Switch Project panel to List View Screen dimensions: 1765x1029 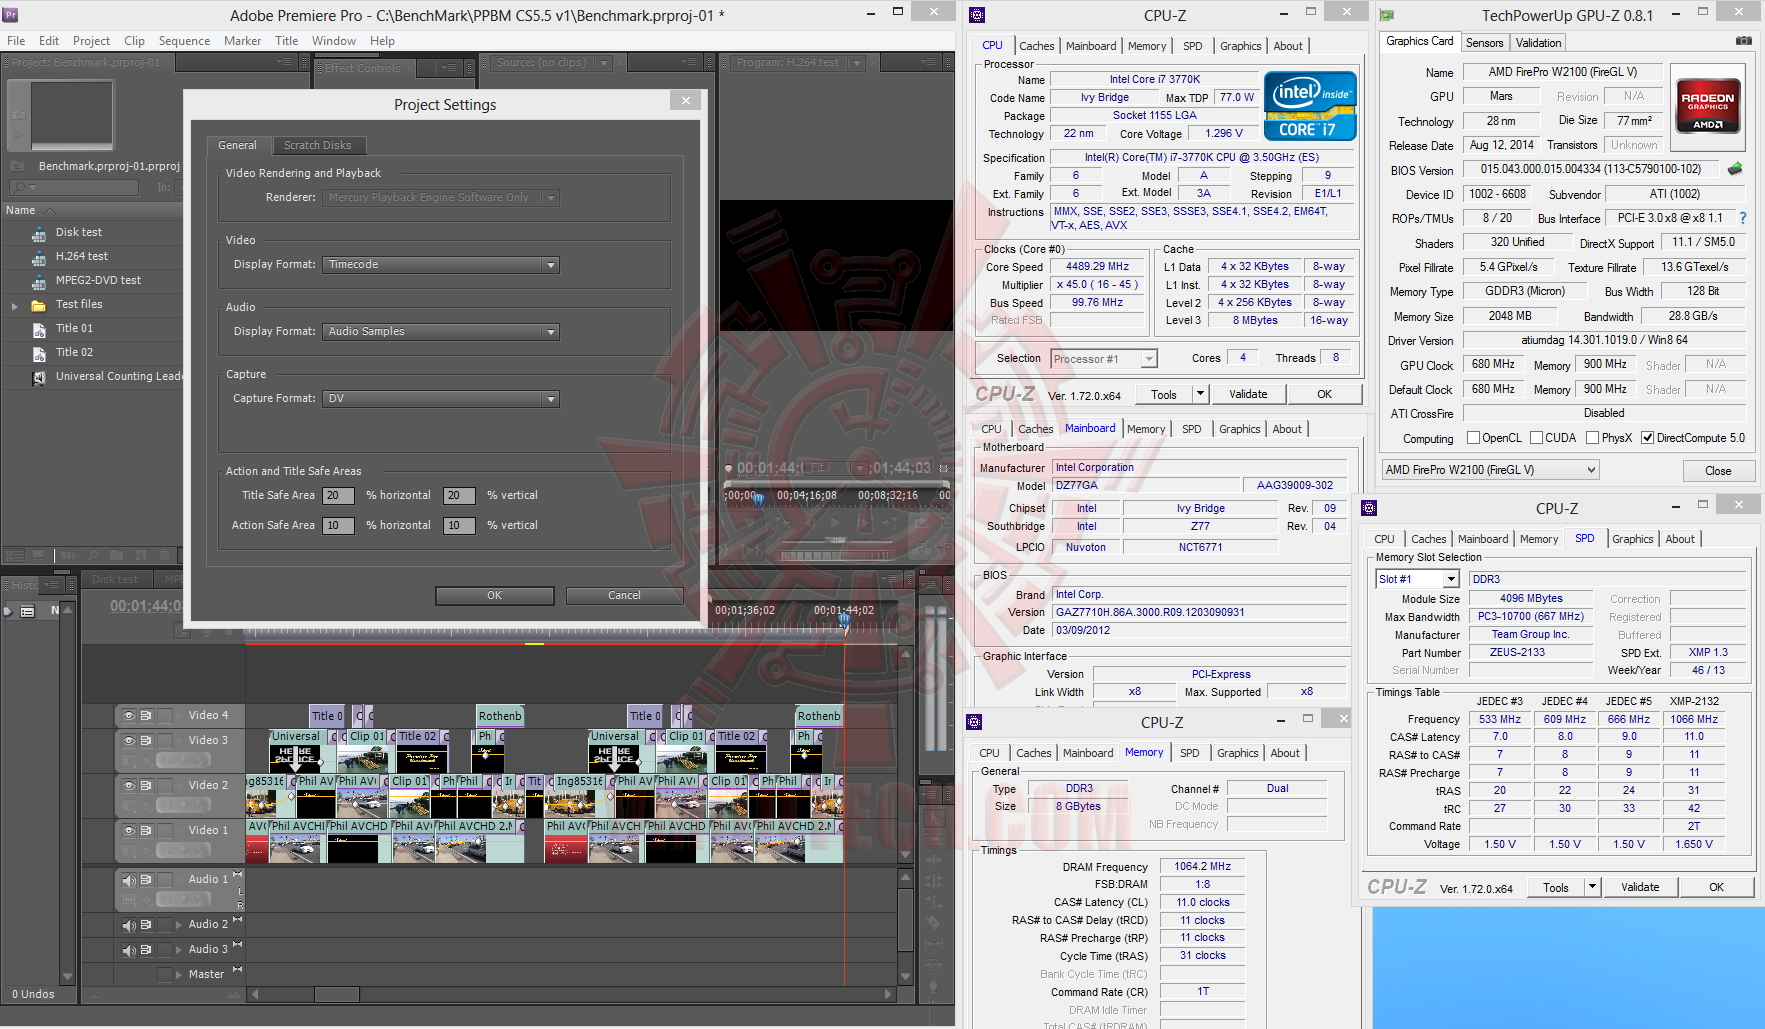pos(15,556)
